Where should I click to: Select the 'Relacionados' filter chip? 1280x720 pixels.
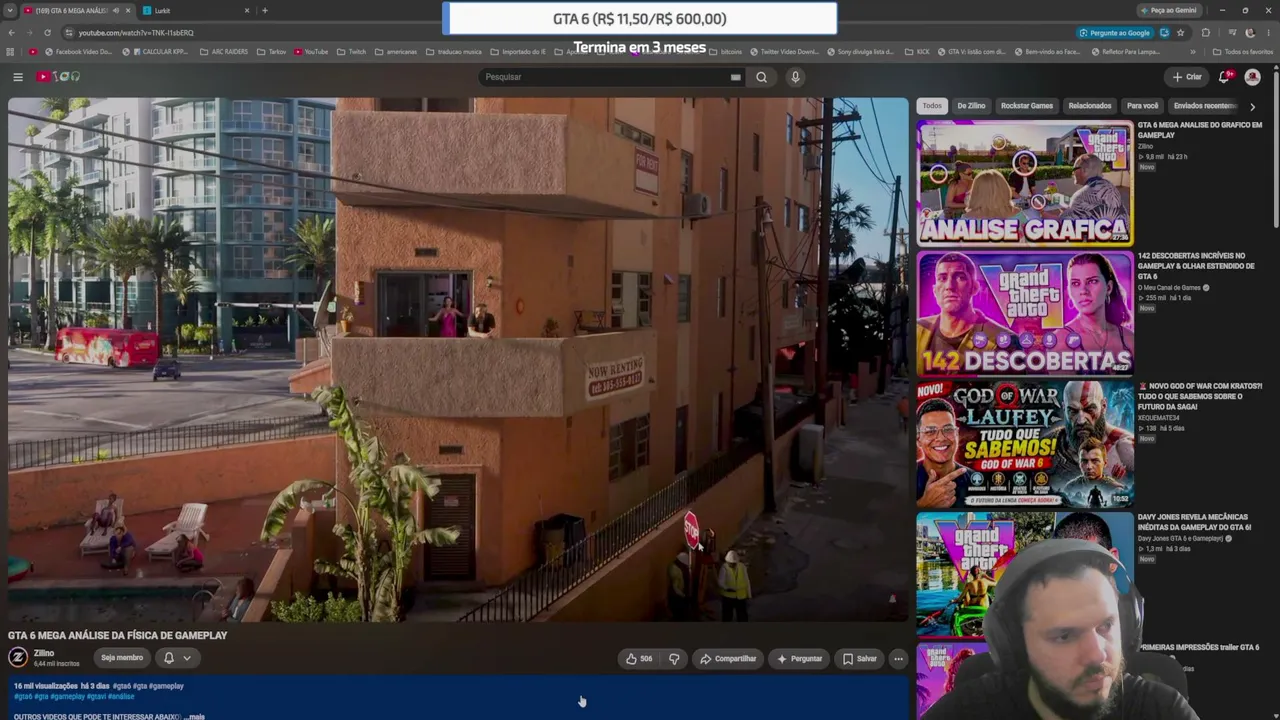(1090, 106)
